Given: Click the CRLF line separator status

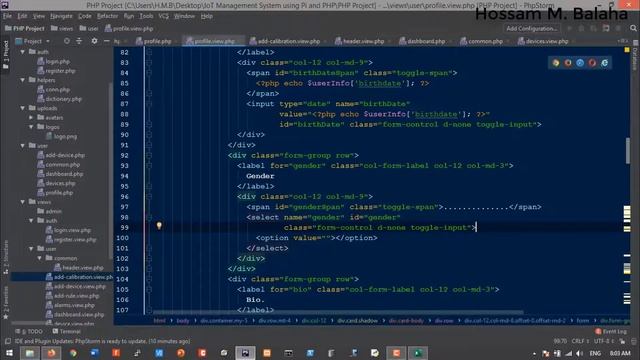Looking at the screenshot, I should click(580, 341).
